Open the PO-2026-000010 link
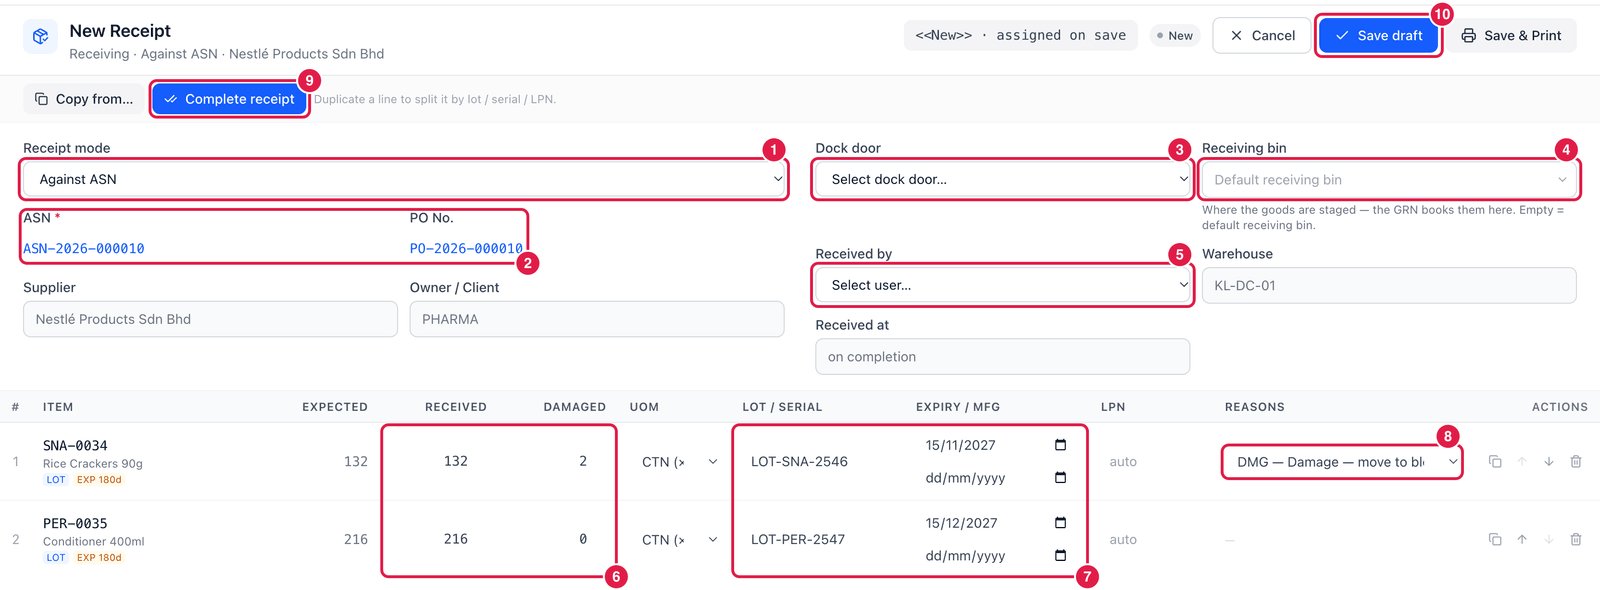Image resolution: width=1600 pixels, height=590 pixels. point(466,248)
